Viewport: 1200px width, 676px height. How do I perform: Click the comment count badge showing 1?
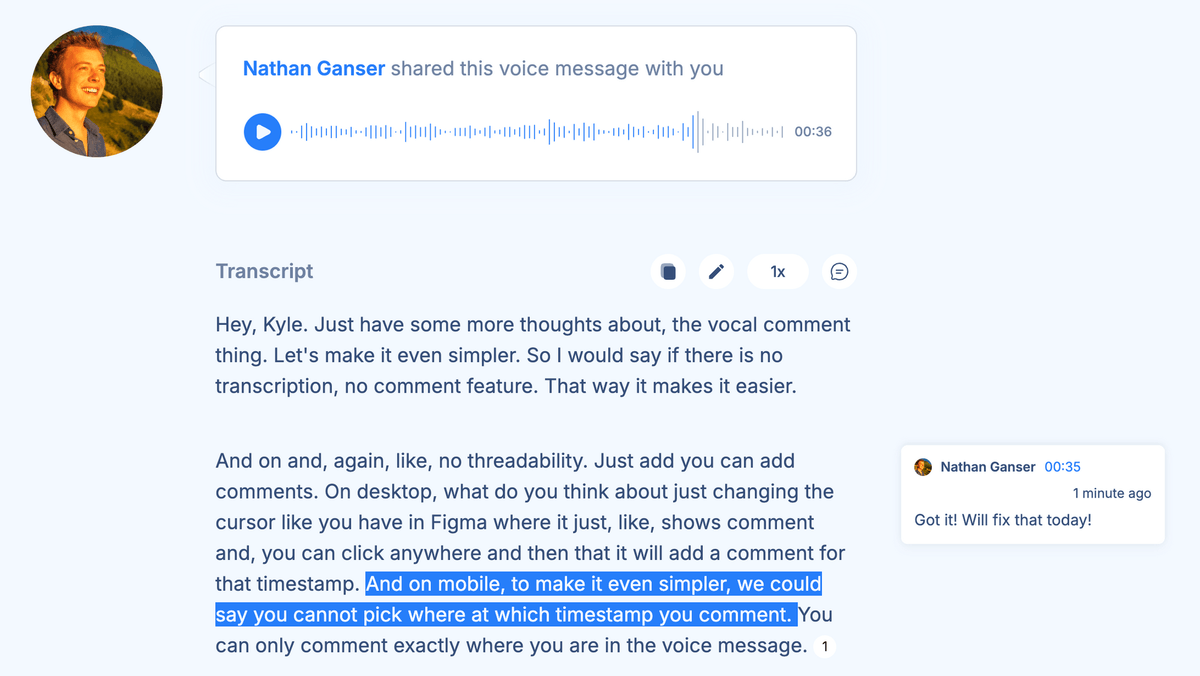click(825, 647)
